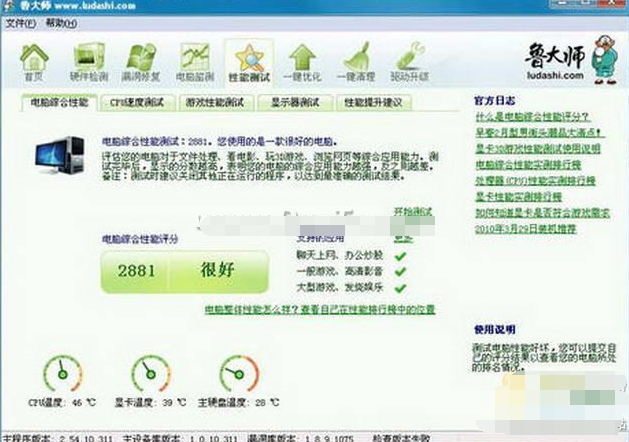This screenshot has width=629, height=442.
Task: Open 电脑监测 monitoring tool
Action: pyautogui.click(x=195, y=63)
